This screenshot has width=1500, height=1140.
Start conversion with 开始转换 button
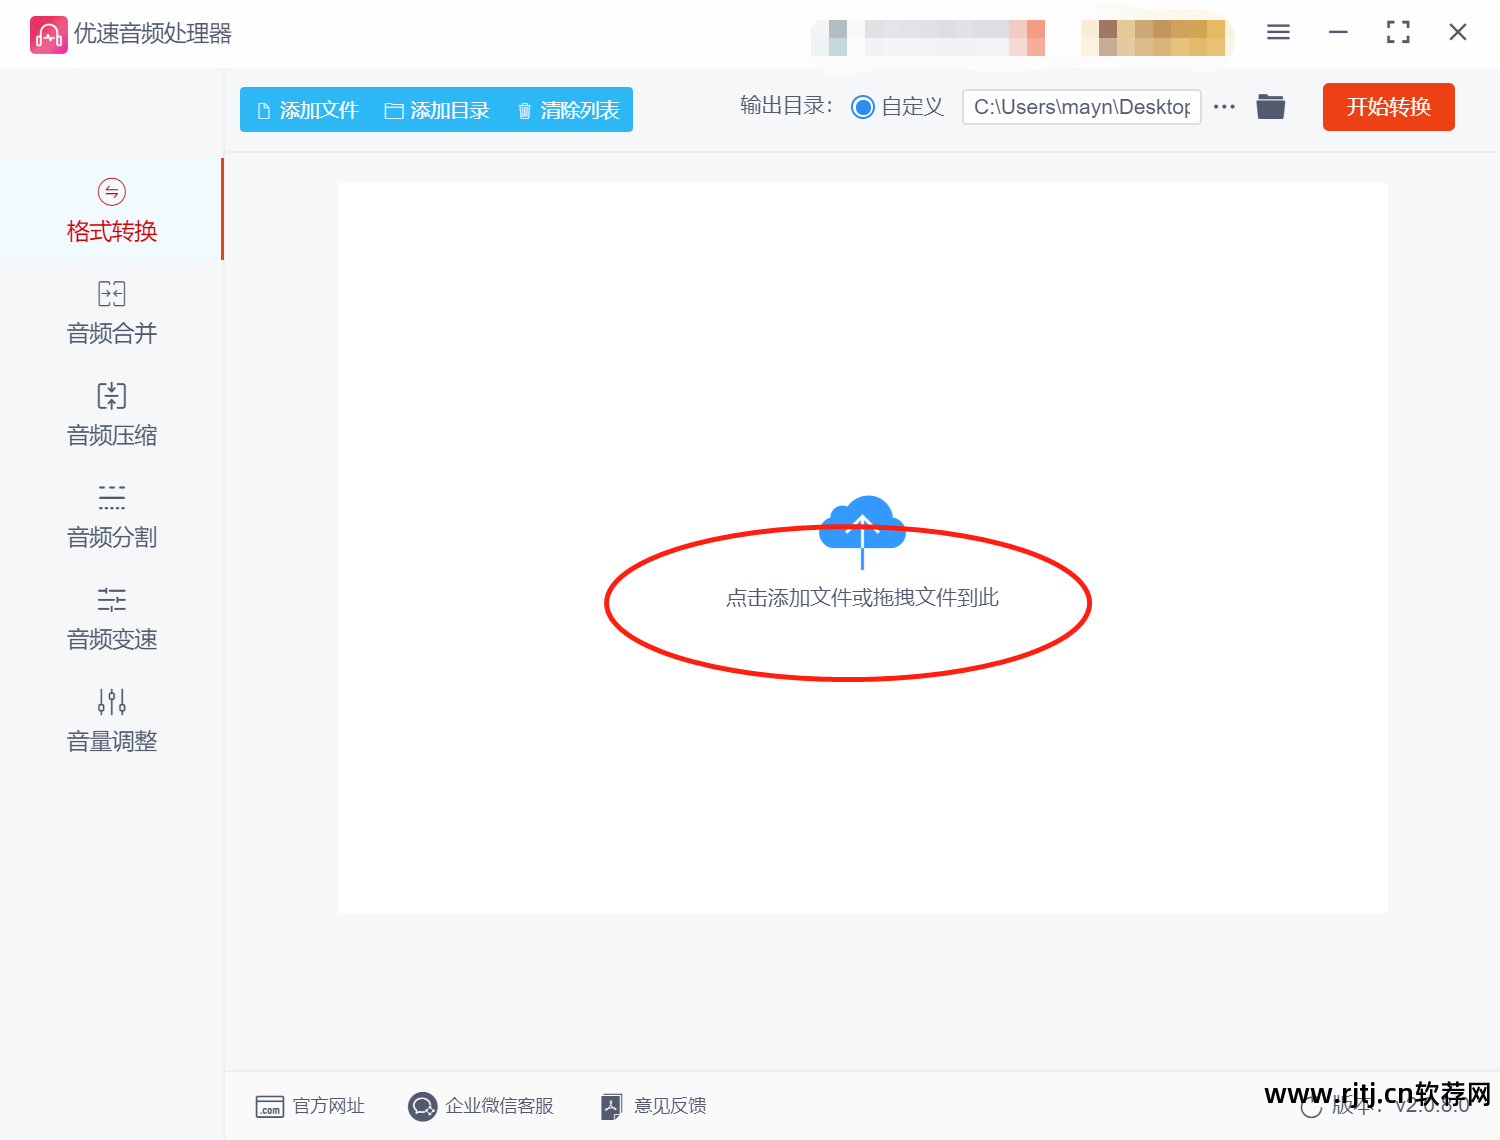point(1388,107)
